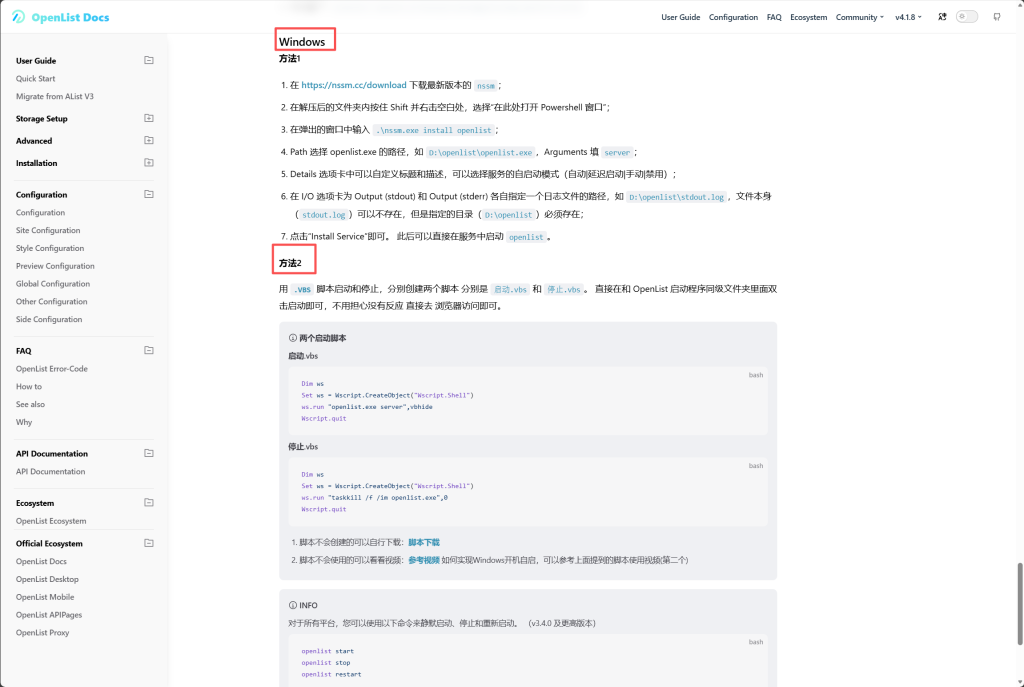Open the language translation switcher icon
The image size is (1024, 687).
click(x=941, y=17)
